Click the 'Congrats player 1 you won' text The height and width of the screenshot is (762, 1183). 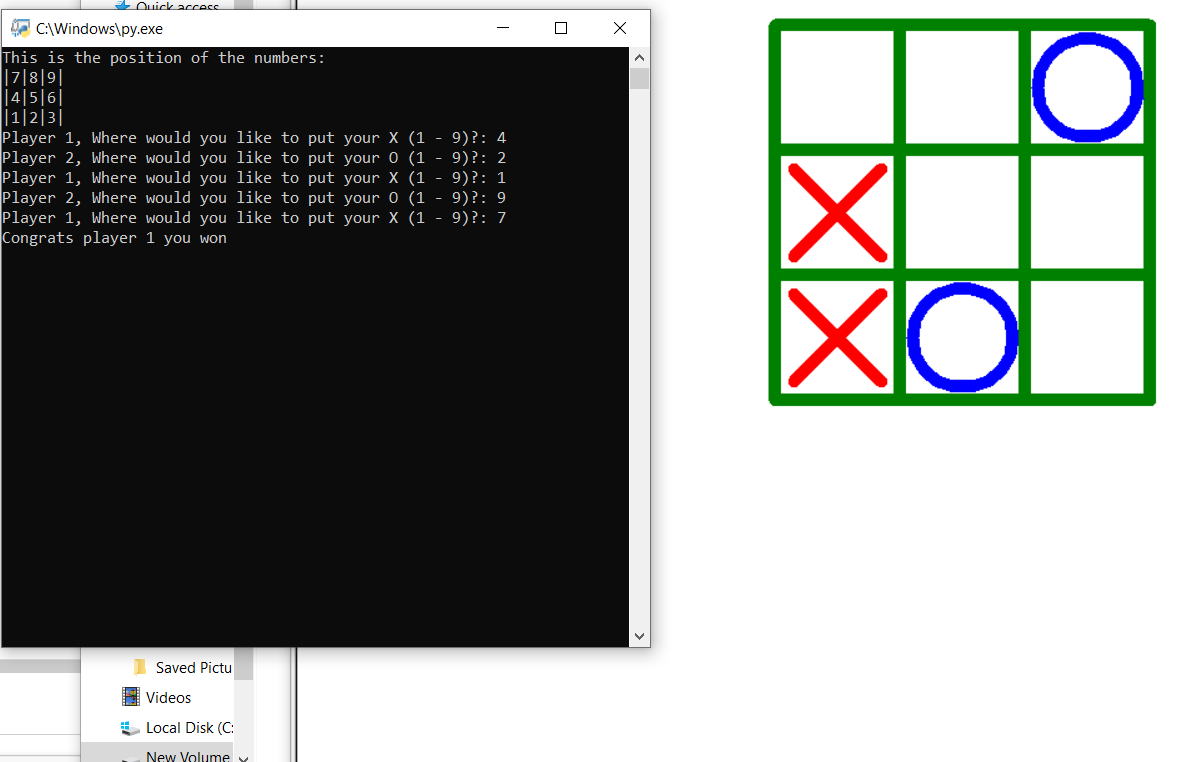[x=114, y=237]
